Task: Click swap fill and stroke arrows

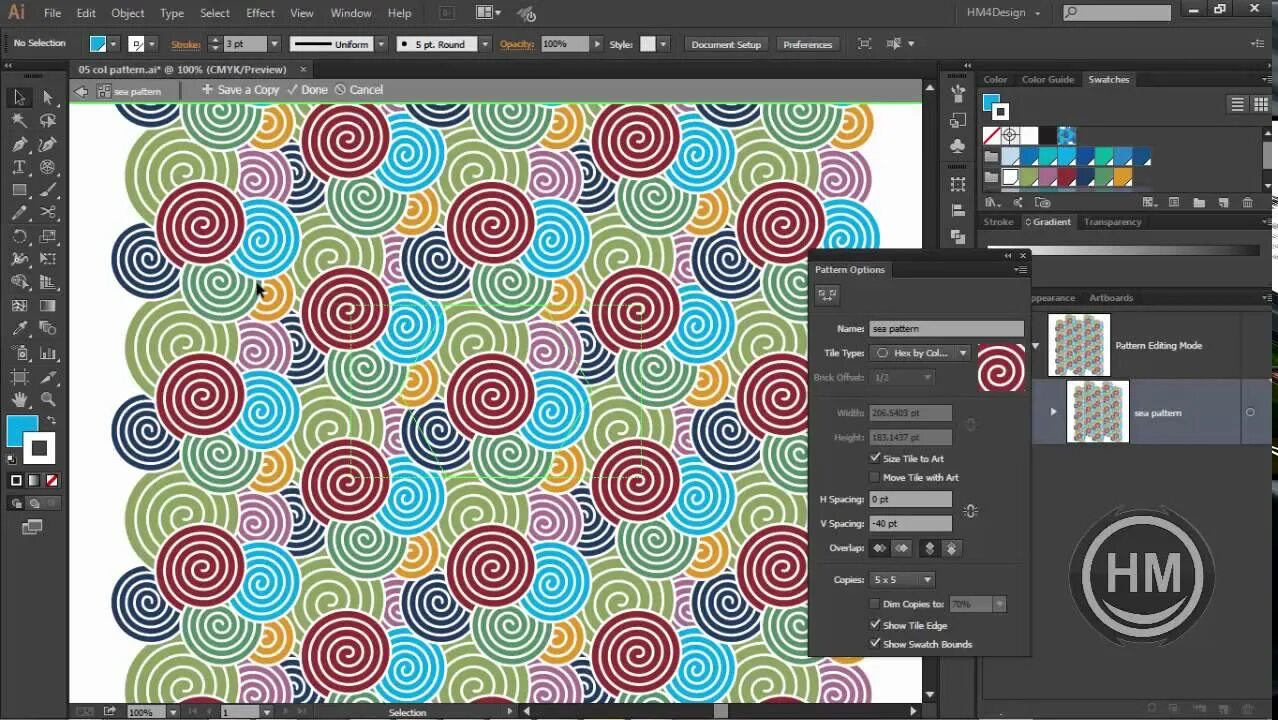Action: 50,421
